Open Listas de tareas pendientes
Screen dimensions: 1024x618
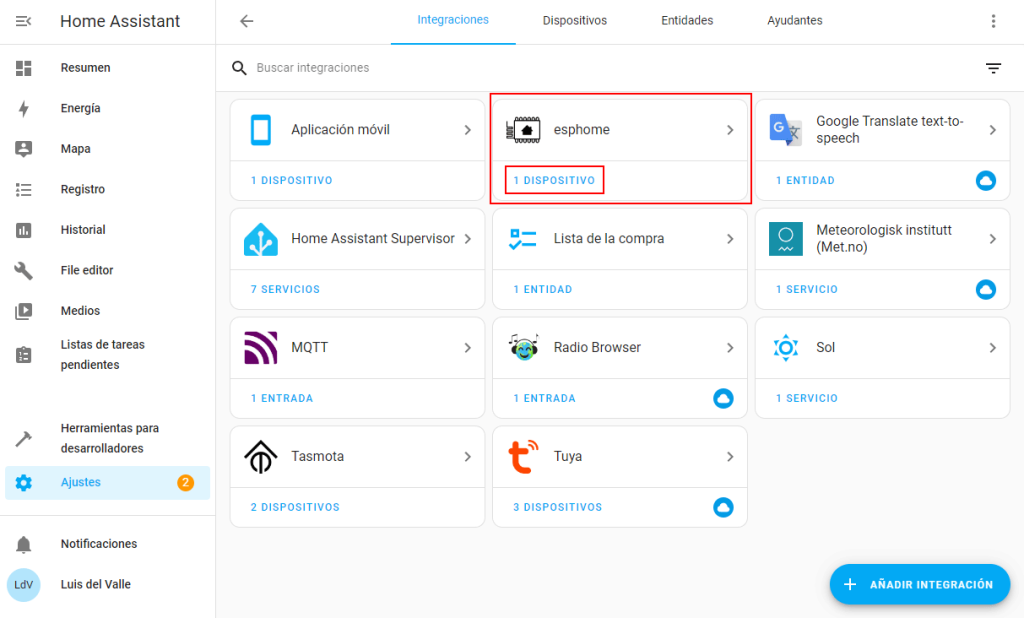(x=108, y=355)
